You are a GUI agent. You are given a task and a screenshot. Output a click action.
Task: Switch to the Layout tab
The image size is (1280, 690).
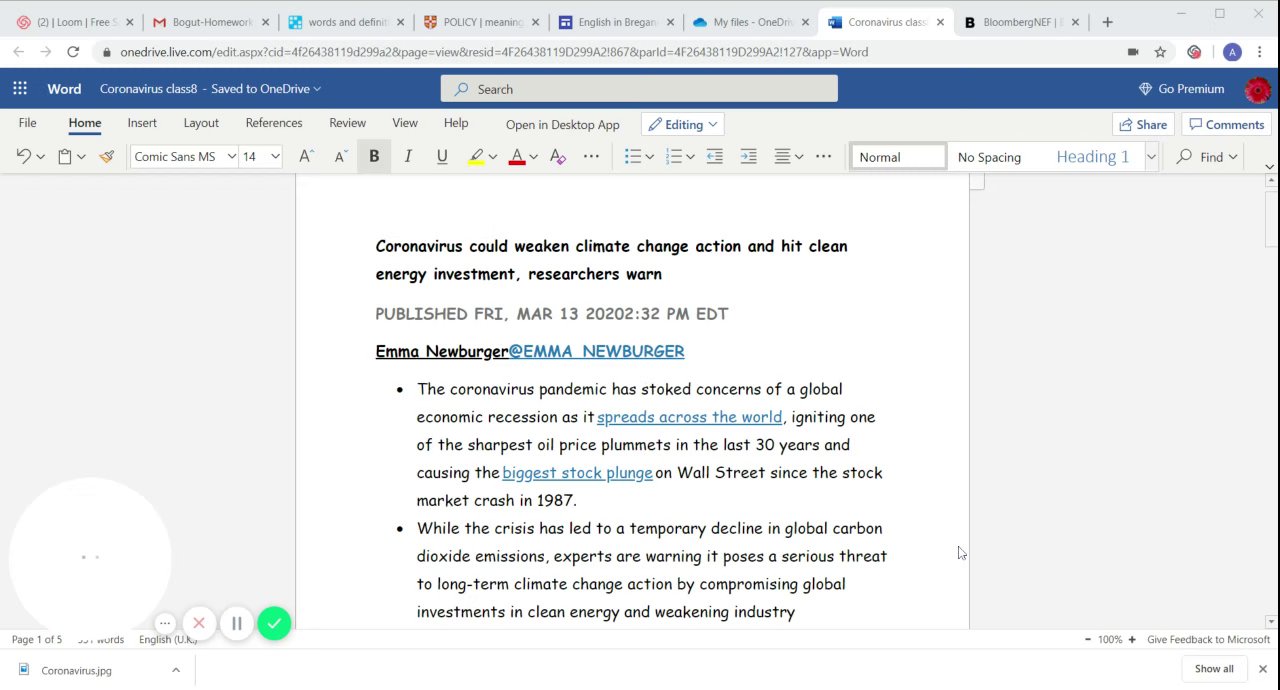[201, 123]
